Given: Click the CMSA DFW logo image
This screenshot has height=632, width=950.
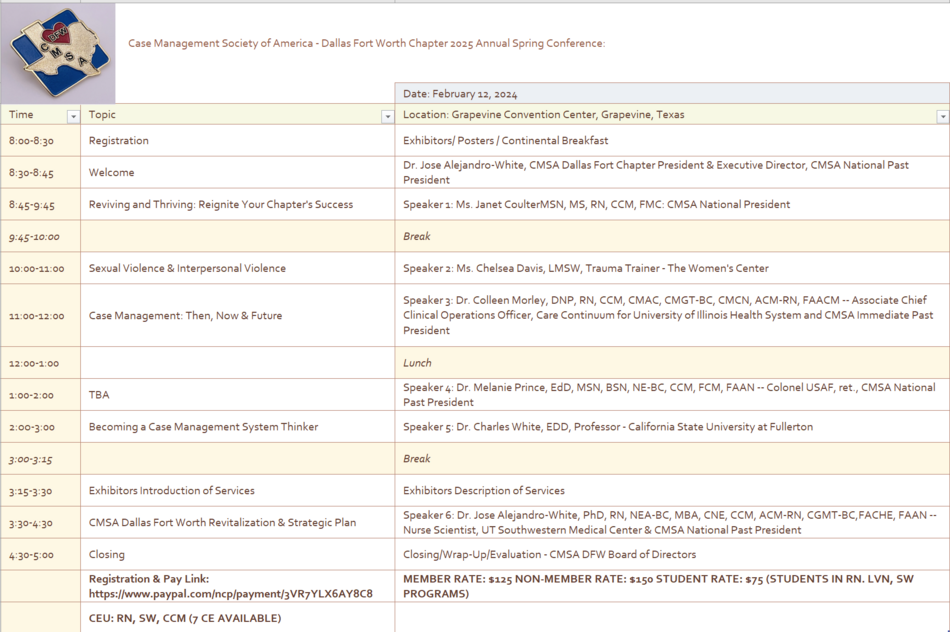Looking at the screenshot, I should click(58, 53).
